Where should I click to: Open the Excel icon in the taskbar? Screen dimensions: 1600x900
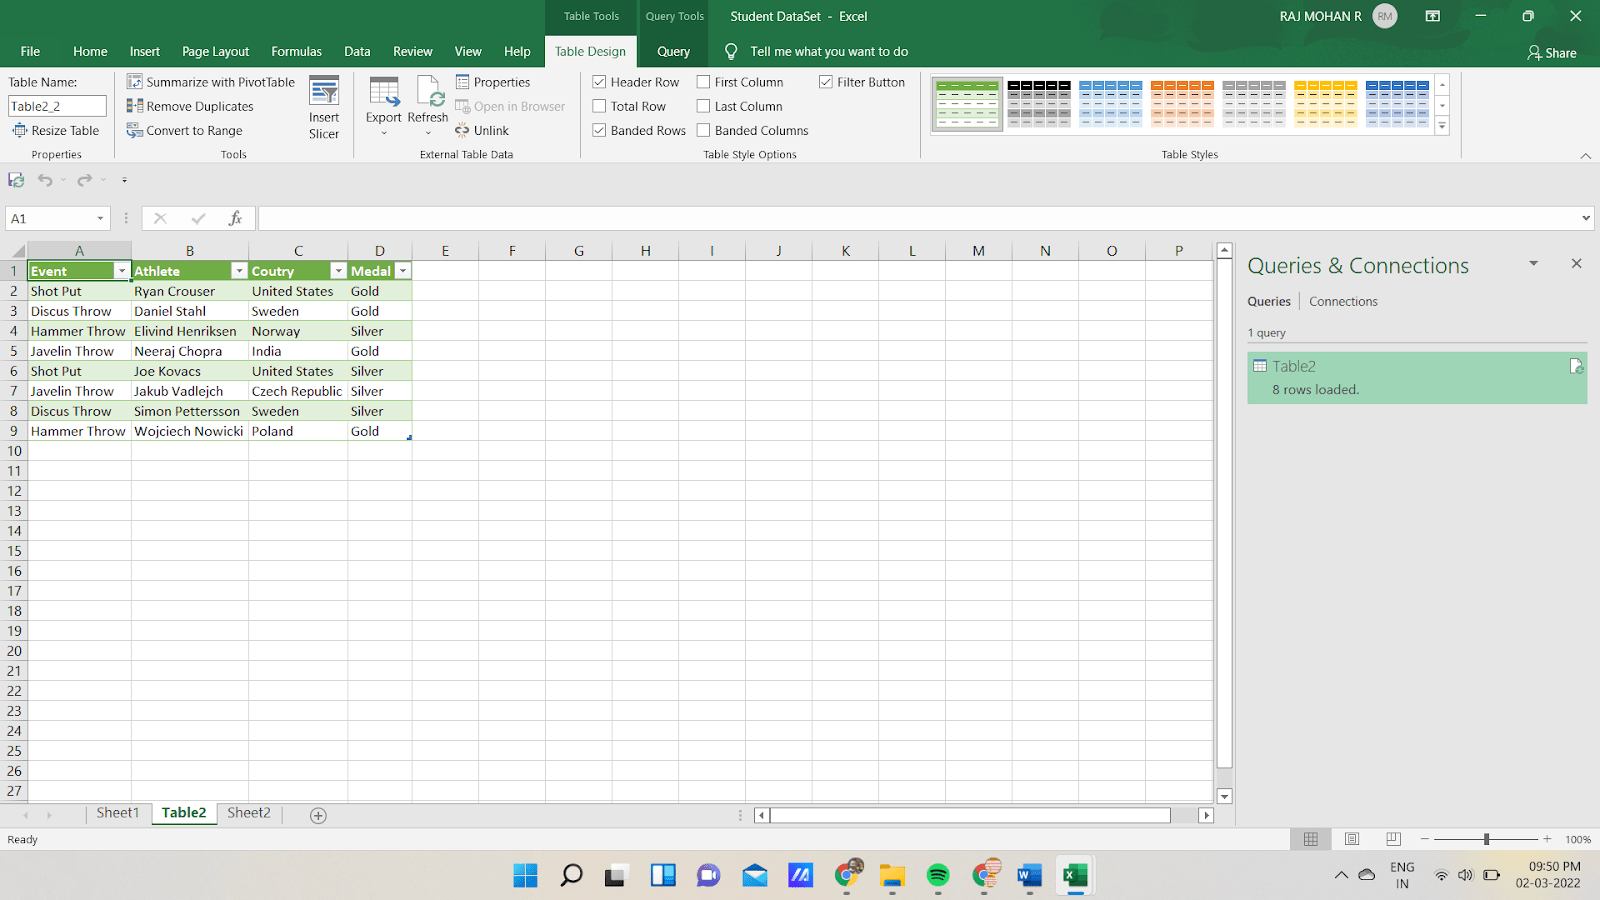1075,875
